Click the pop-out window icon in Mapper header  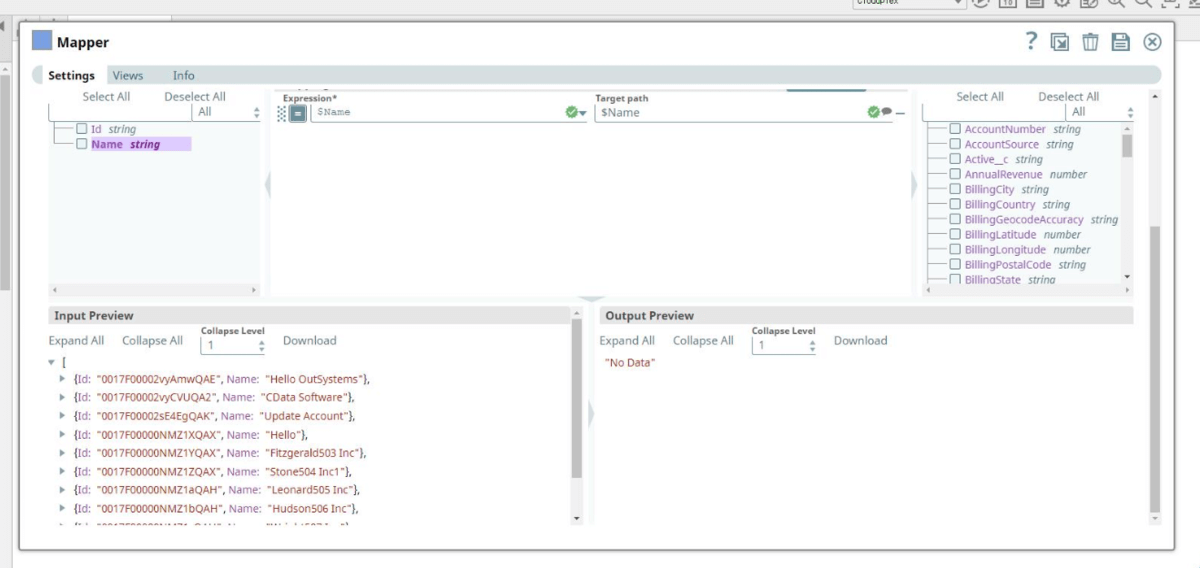click(1060, 42)
